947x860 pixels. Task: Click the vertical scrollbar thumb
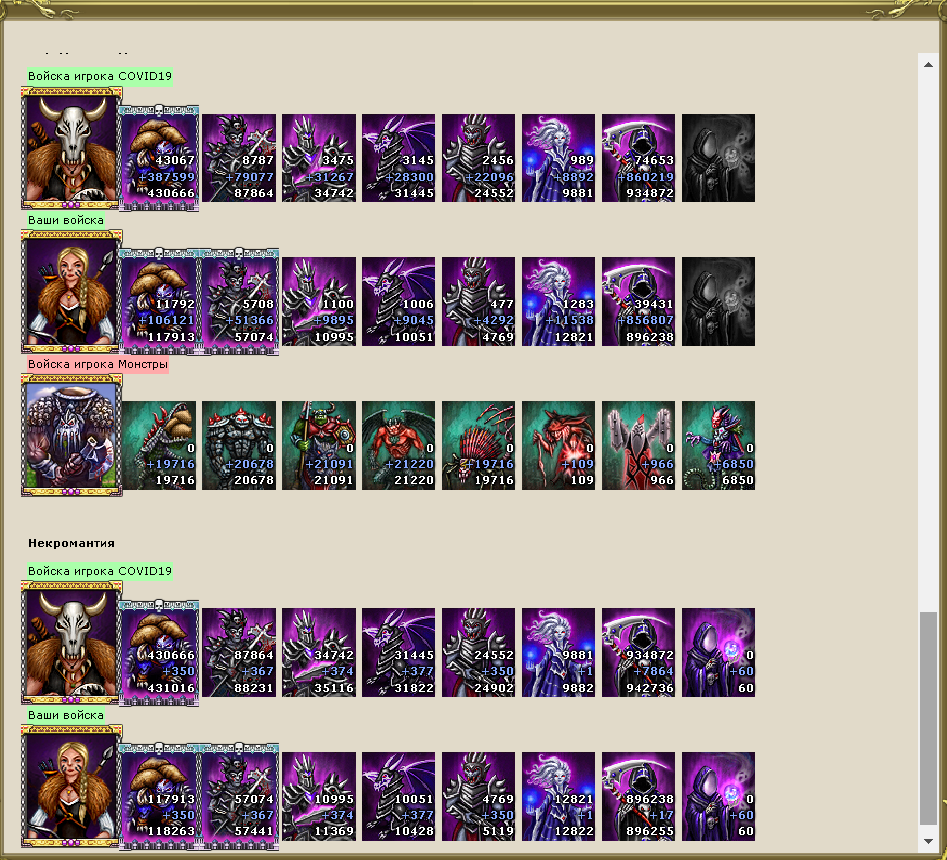pyautogui.click(x=928, y=718)
